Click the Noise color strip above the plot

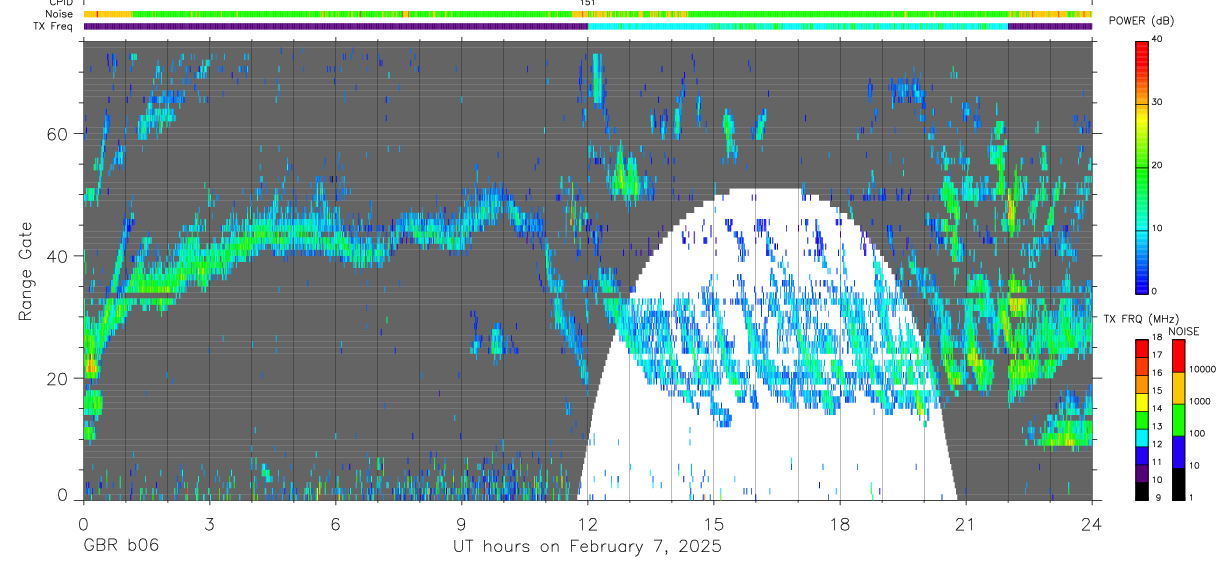[588, 14]
